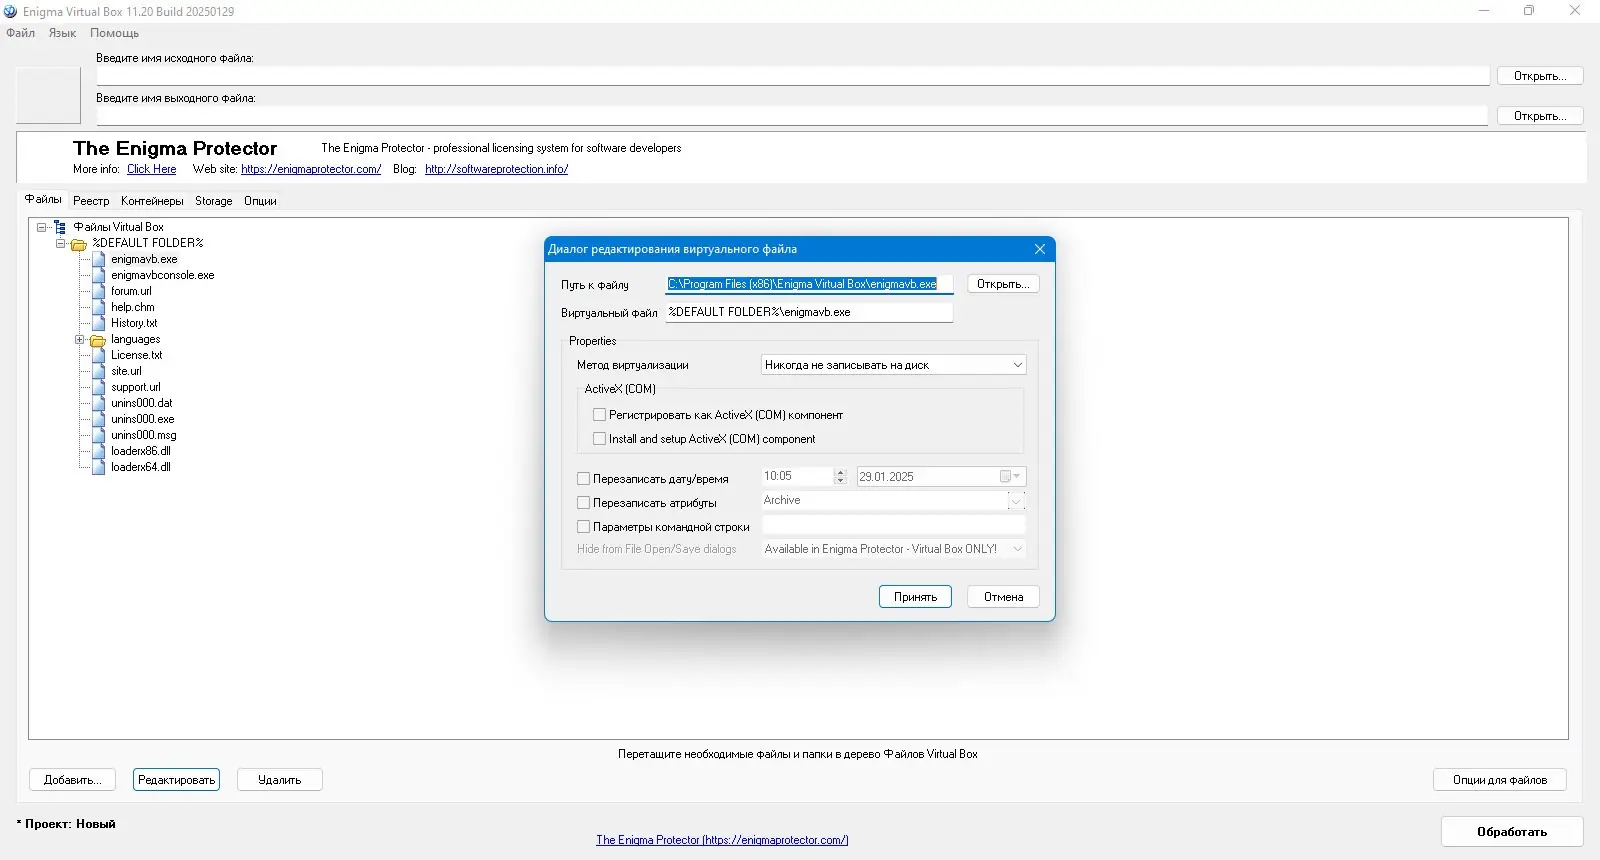Click the support.url file icon
Image resolution: width=1600 pixels, height=860 pixels.
[99, 387]
